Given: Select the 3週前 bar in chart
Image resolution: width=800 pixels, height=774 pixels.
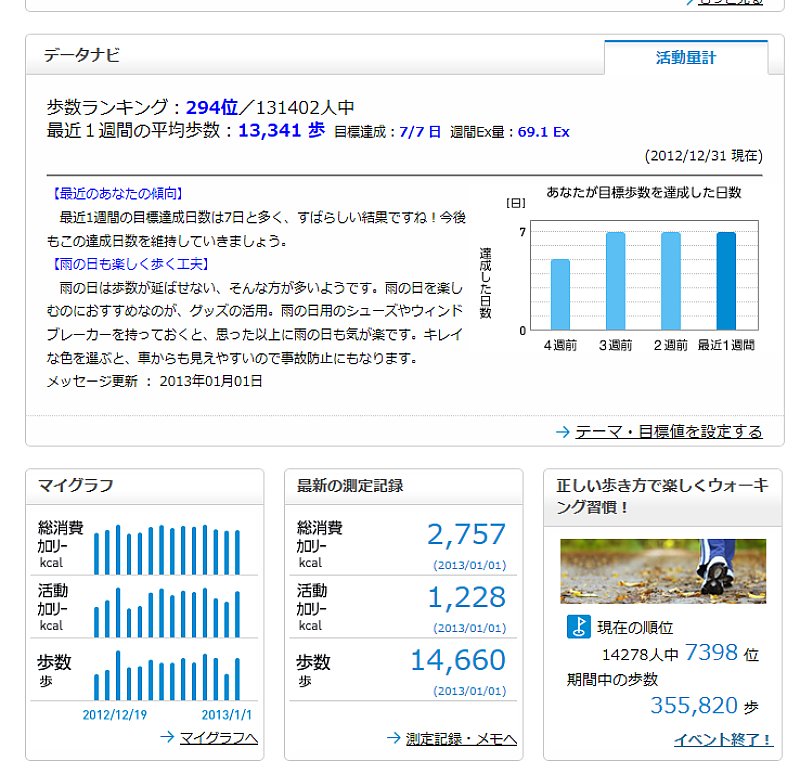Looking at the screenshot, I should tap(615, 282).
